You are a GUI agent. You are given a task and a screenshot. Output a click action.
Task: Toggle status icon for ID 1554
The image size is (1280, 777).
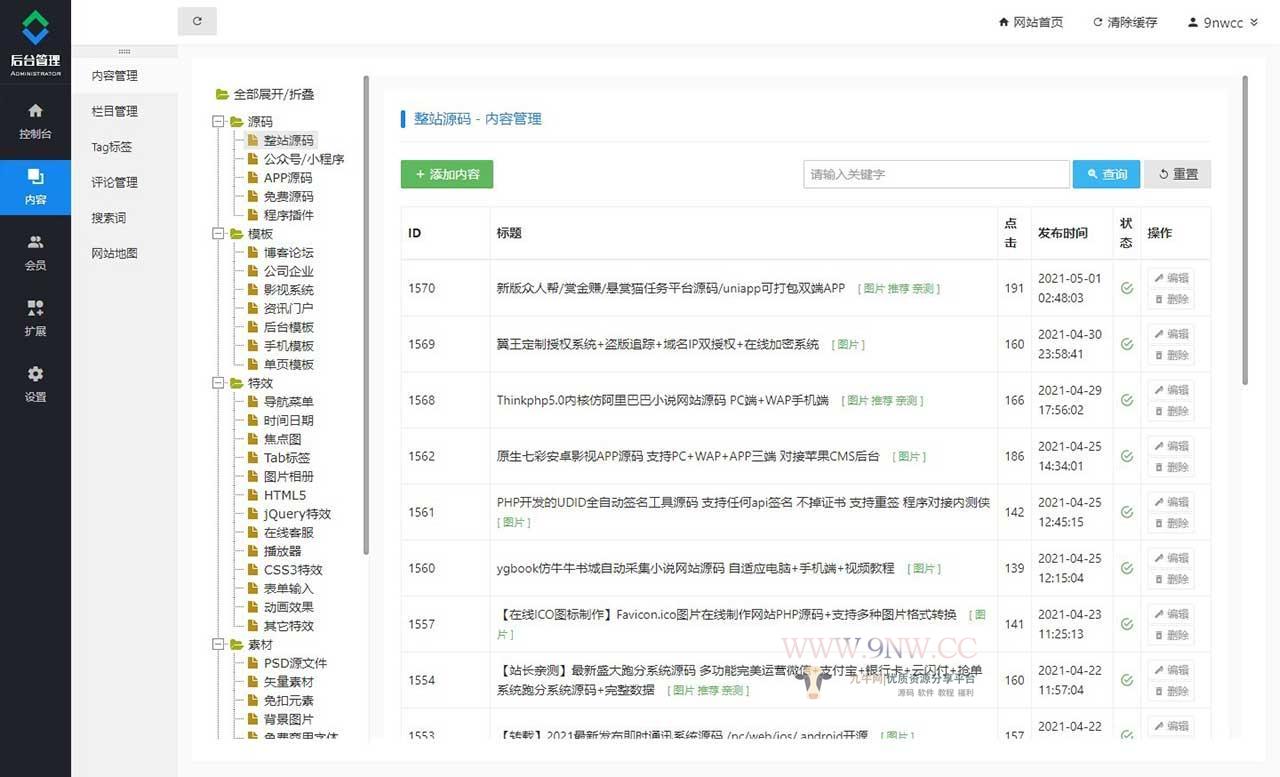(x=1127, y=680)
